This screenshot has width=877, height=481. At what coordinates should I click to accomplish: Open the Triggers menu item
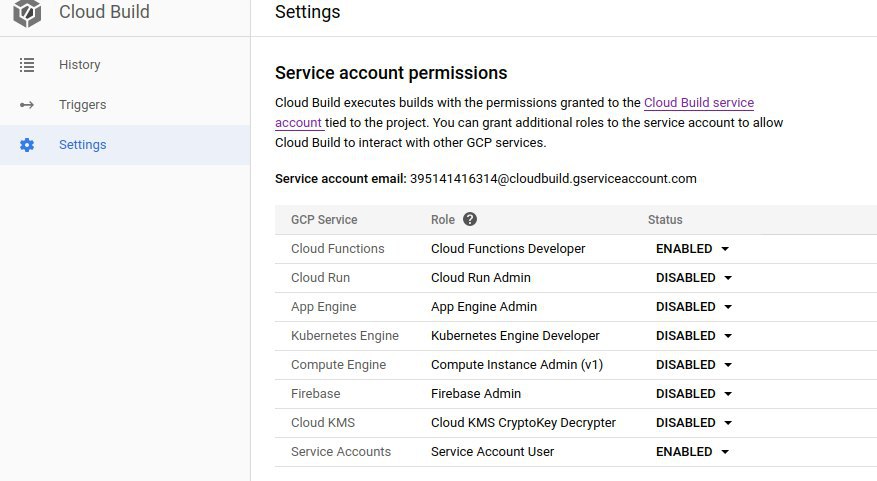point(125,105)
